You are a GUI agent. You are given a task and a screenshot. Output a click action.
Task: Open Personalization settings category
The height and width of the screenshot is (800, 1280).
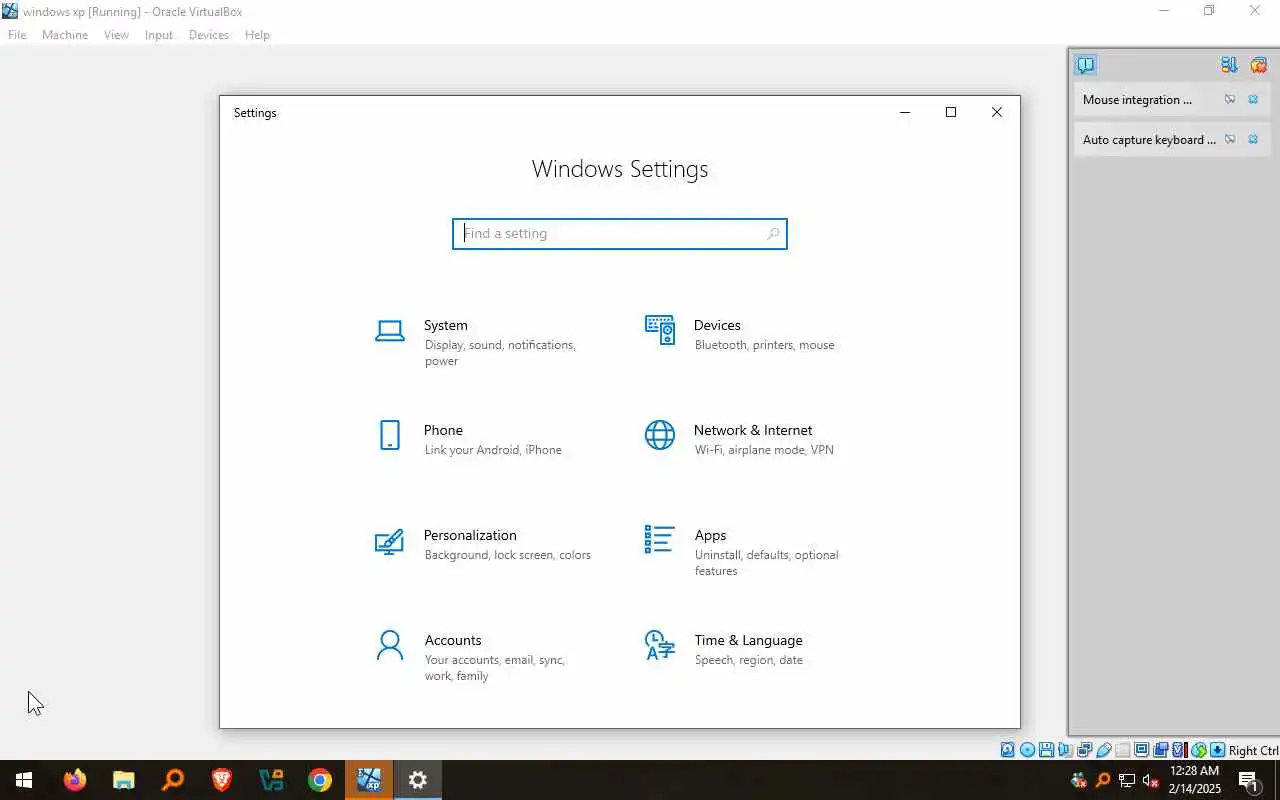tap(485, 544)
